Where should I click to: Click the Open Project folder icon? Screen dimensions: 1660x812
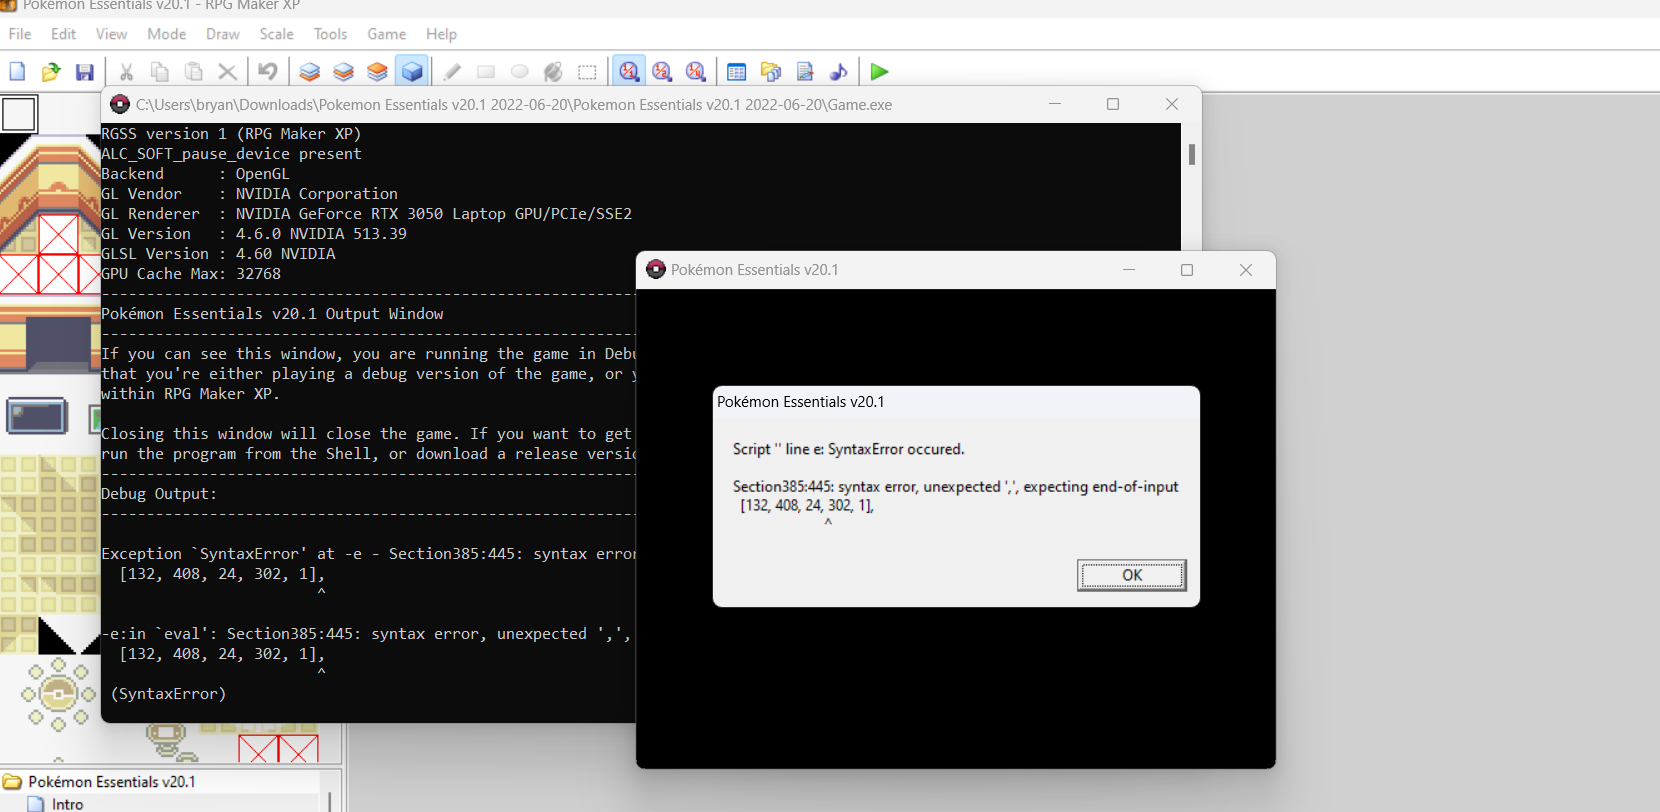[x=51, y=72]
